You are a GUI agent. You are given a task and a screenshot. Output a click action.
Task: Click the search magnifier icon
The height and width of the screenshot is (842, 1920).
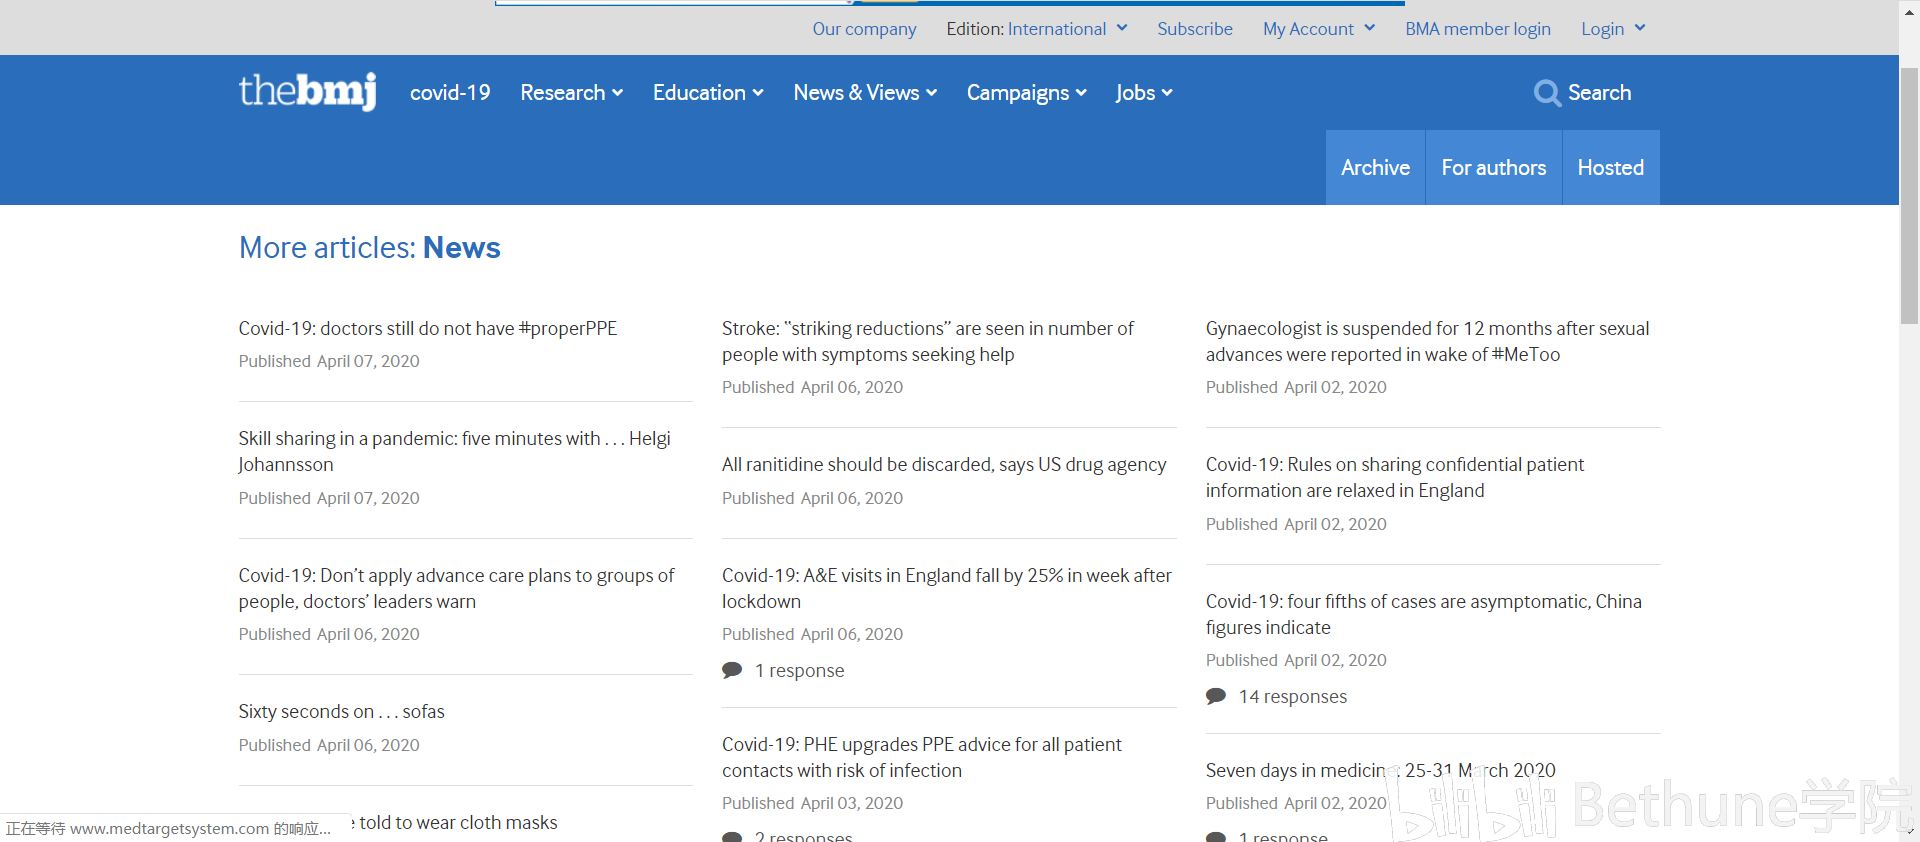pyautogui.click(x=1547, y=93)
